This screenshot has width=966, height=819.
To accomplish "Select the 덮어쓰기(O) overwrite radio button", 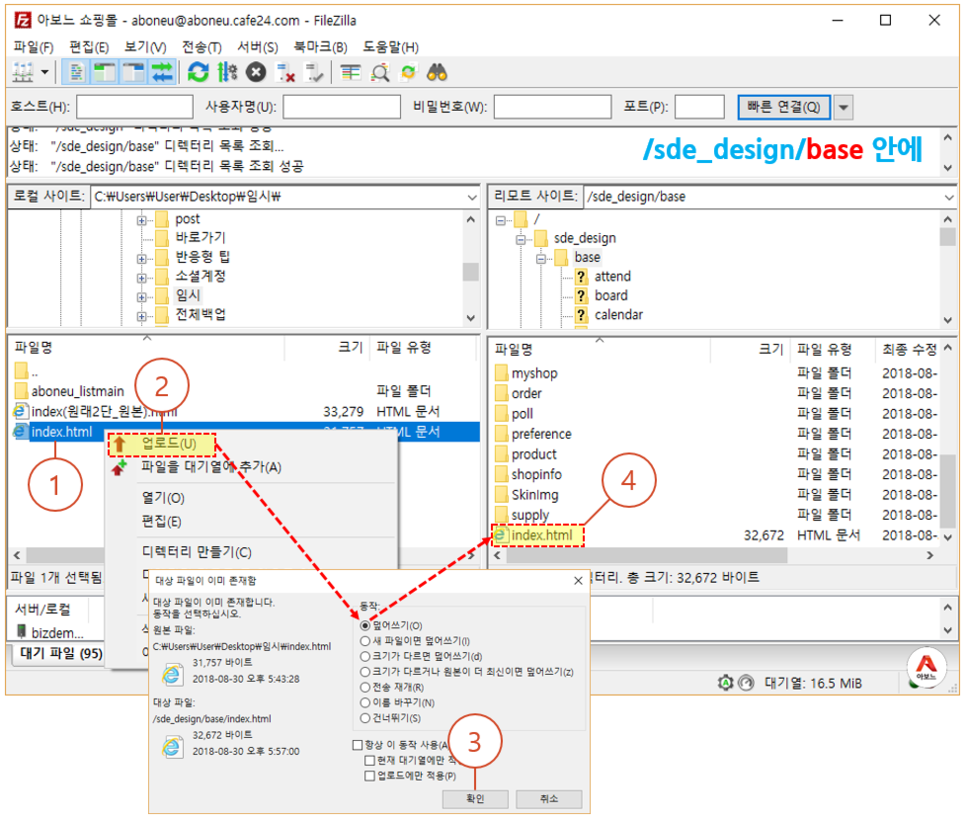I will [x=365, y=625].
